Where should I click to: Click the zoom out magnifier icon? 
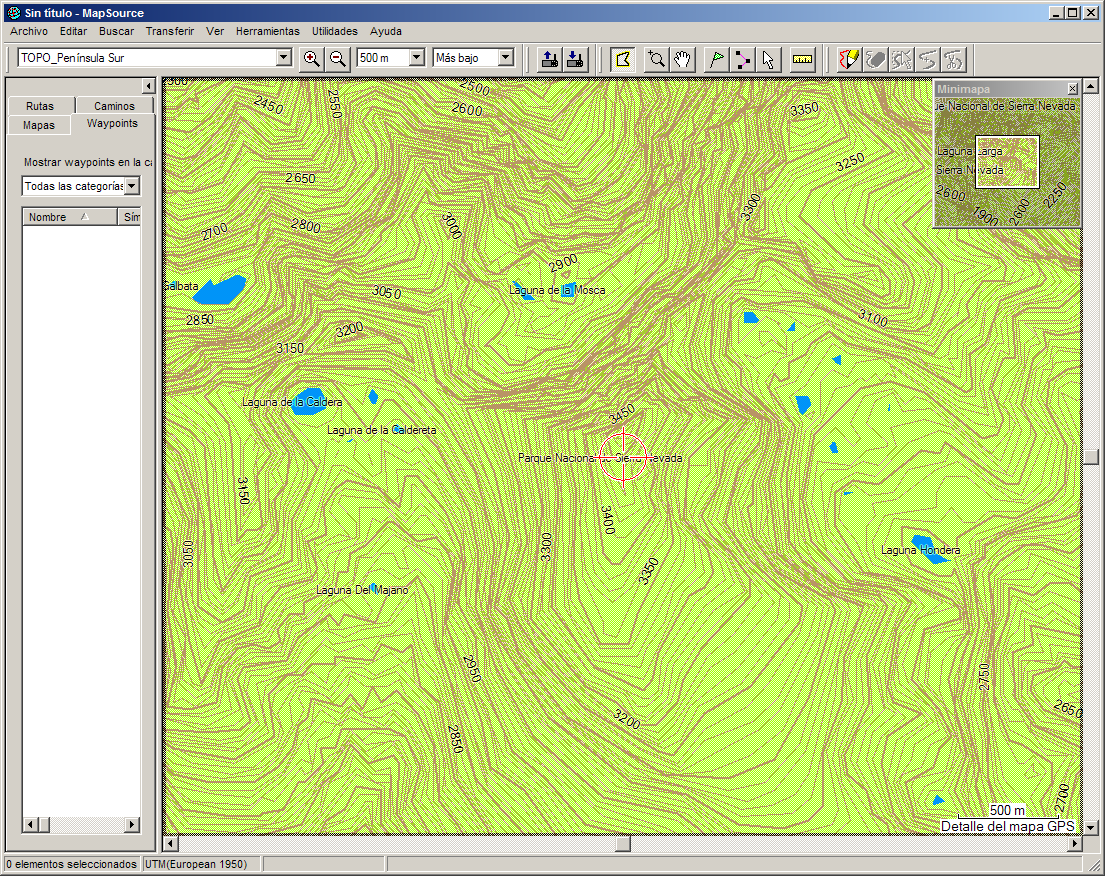[338, 58]
